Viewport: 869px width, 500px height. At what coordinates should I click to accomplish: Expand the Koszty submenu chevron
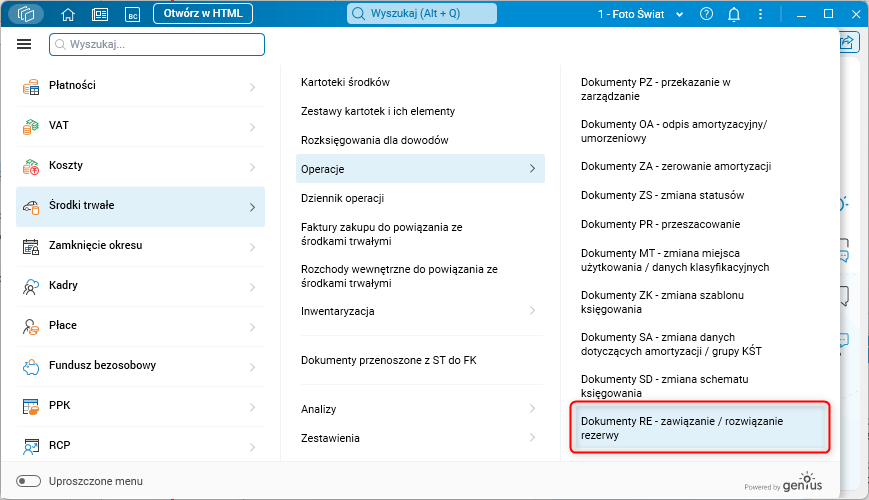pyautogui.click(x=252, y=167)
